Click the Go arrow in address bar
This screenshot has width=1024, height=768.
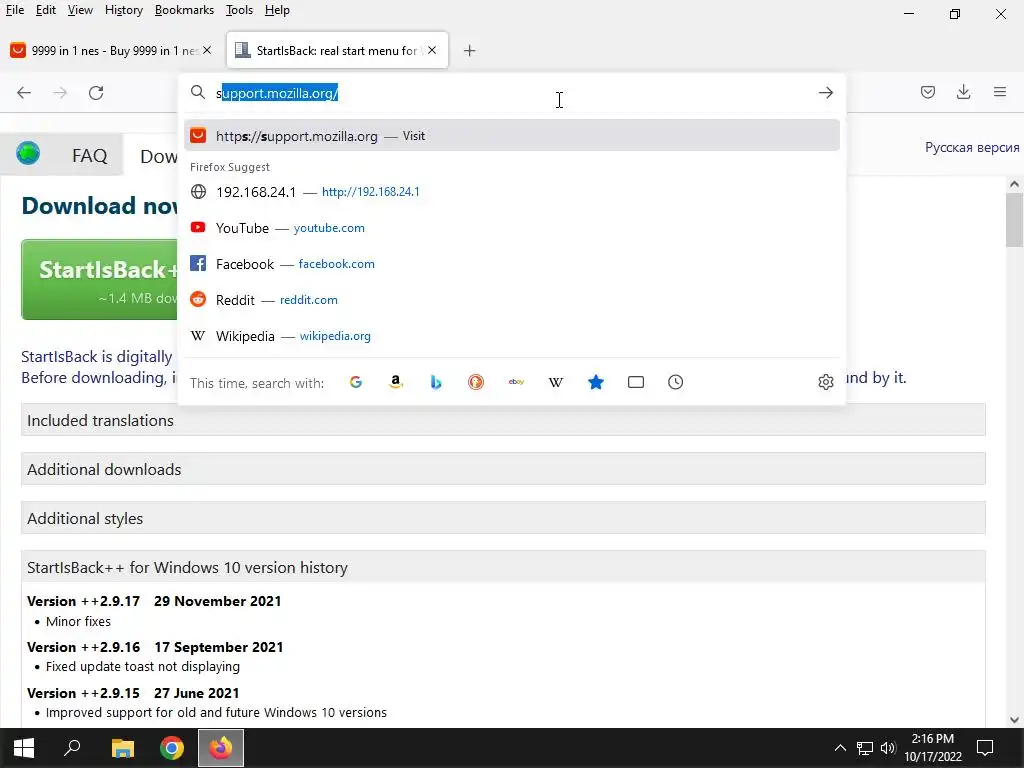[x=825, y=93]
